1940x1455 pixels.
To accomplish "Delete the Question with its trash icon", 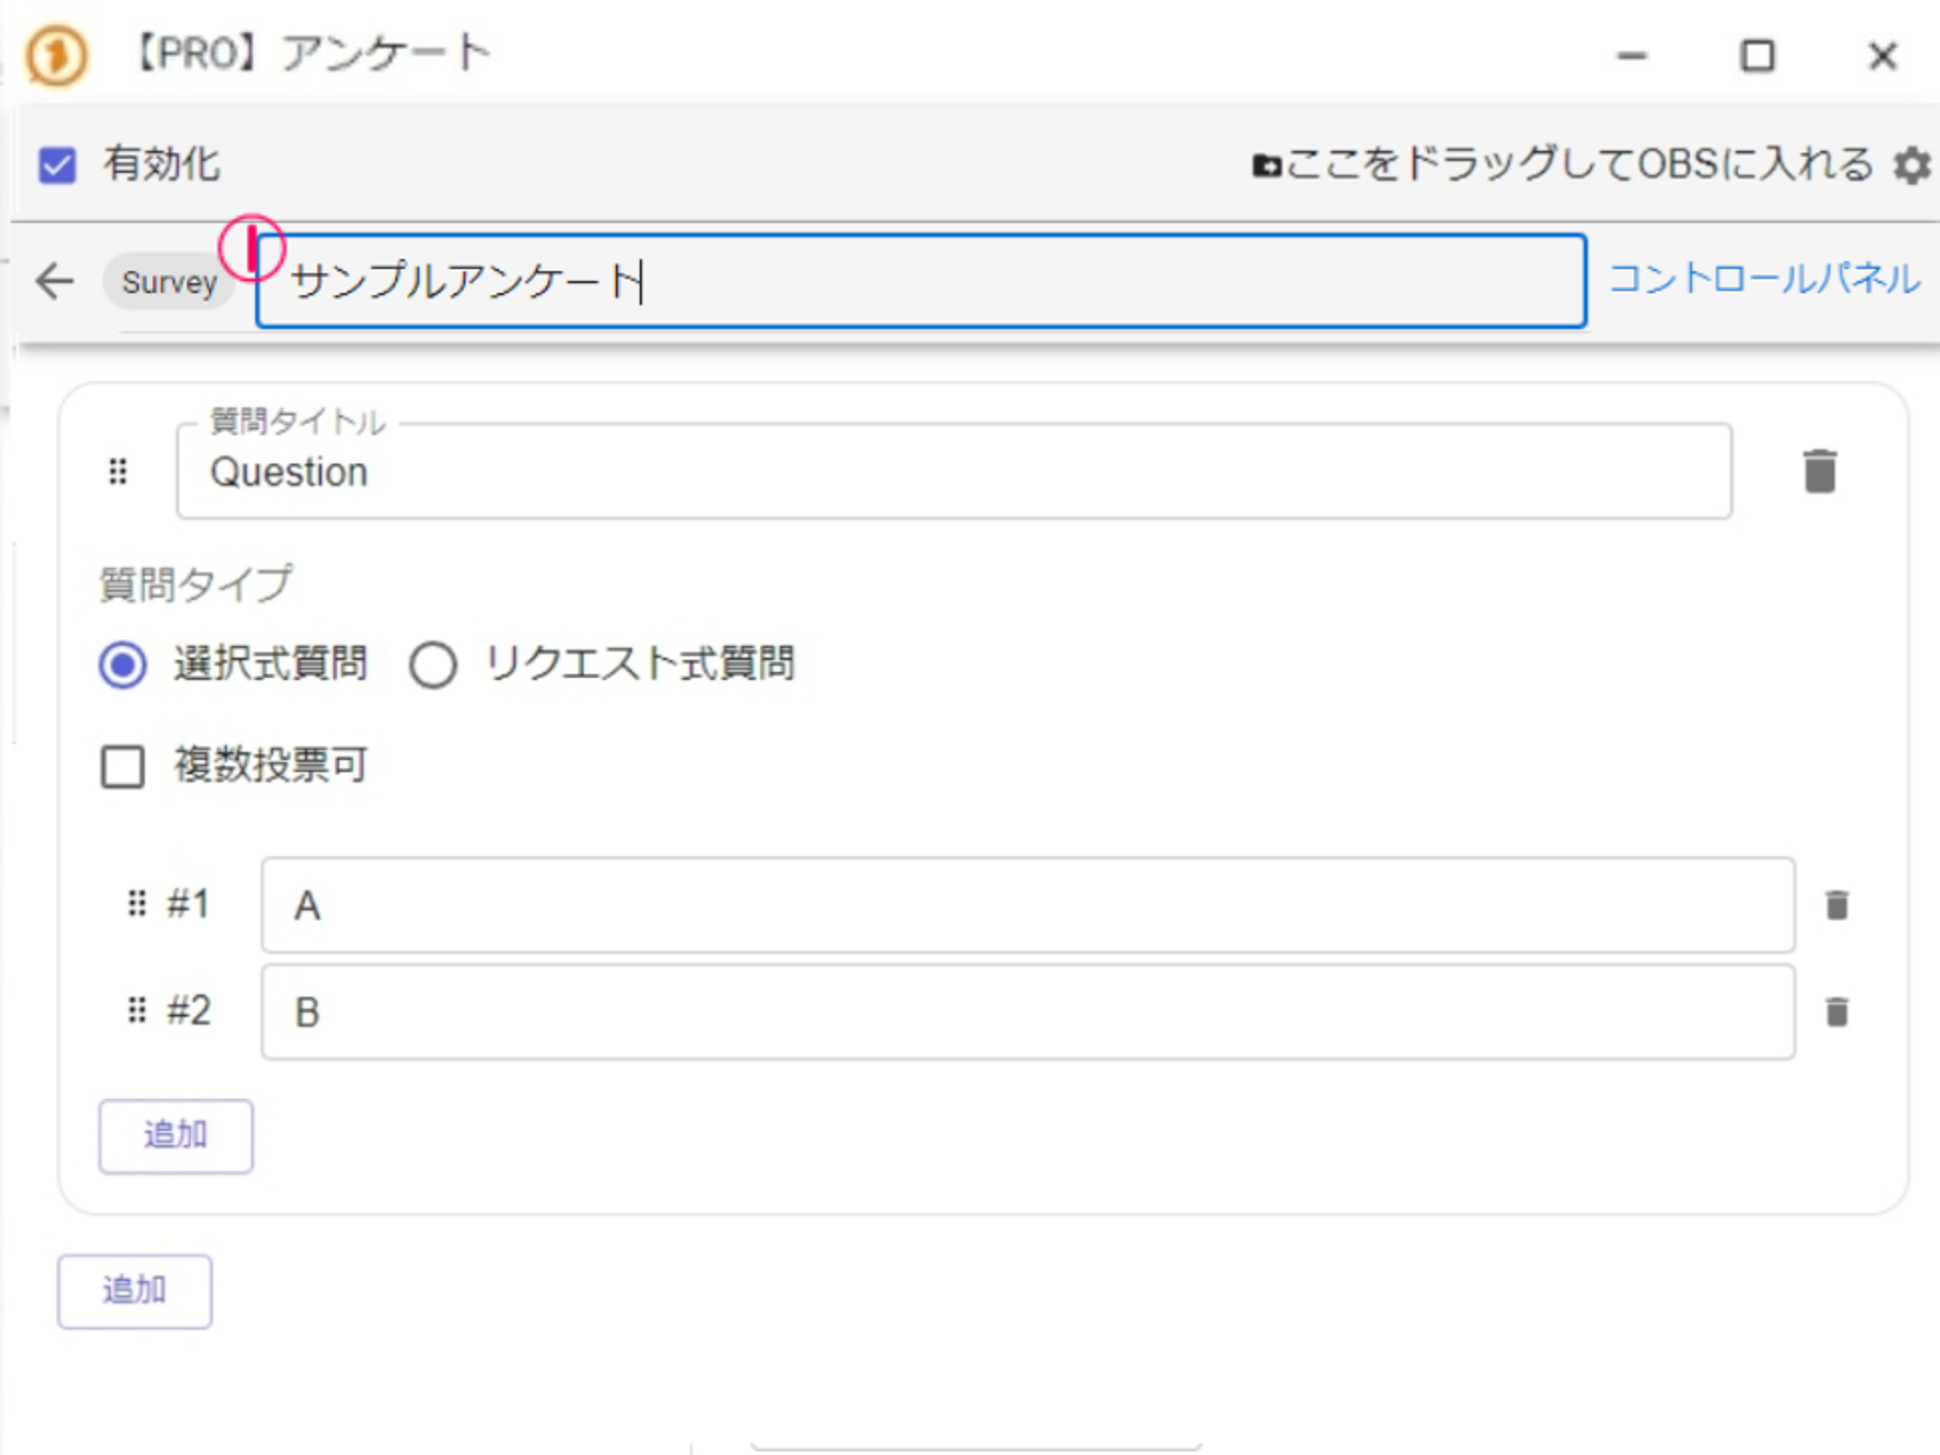I will (x=1819, y=471).
